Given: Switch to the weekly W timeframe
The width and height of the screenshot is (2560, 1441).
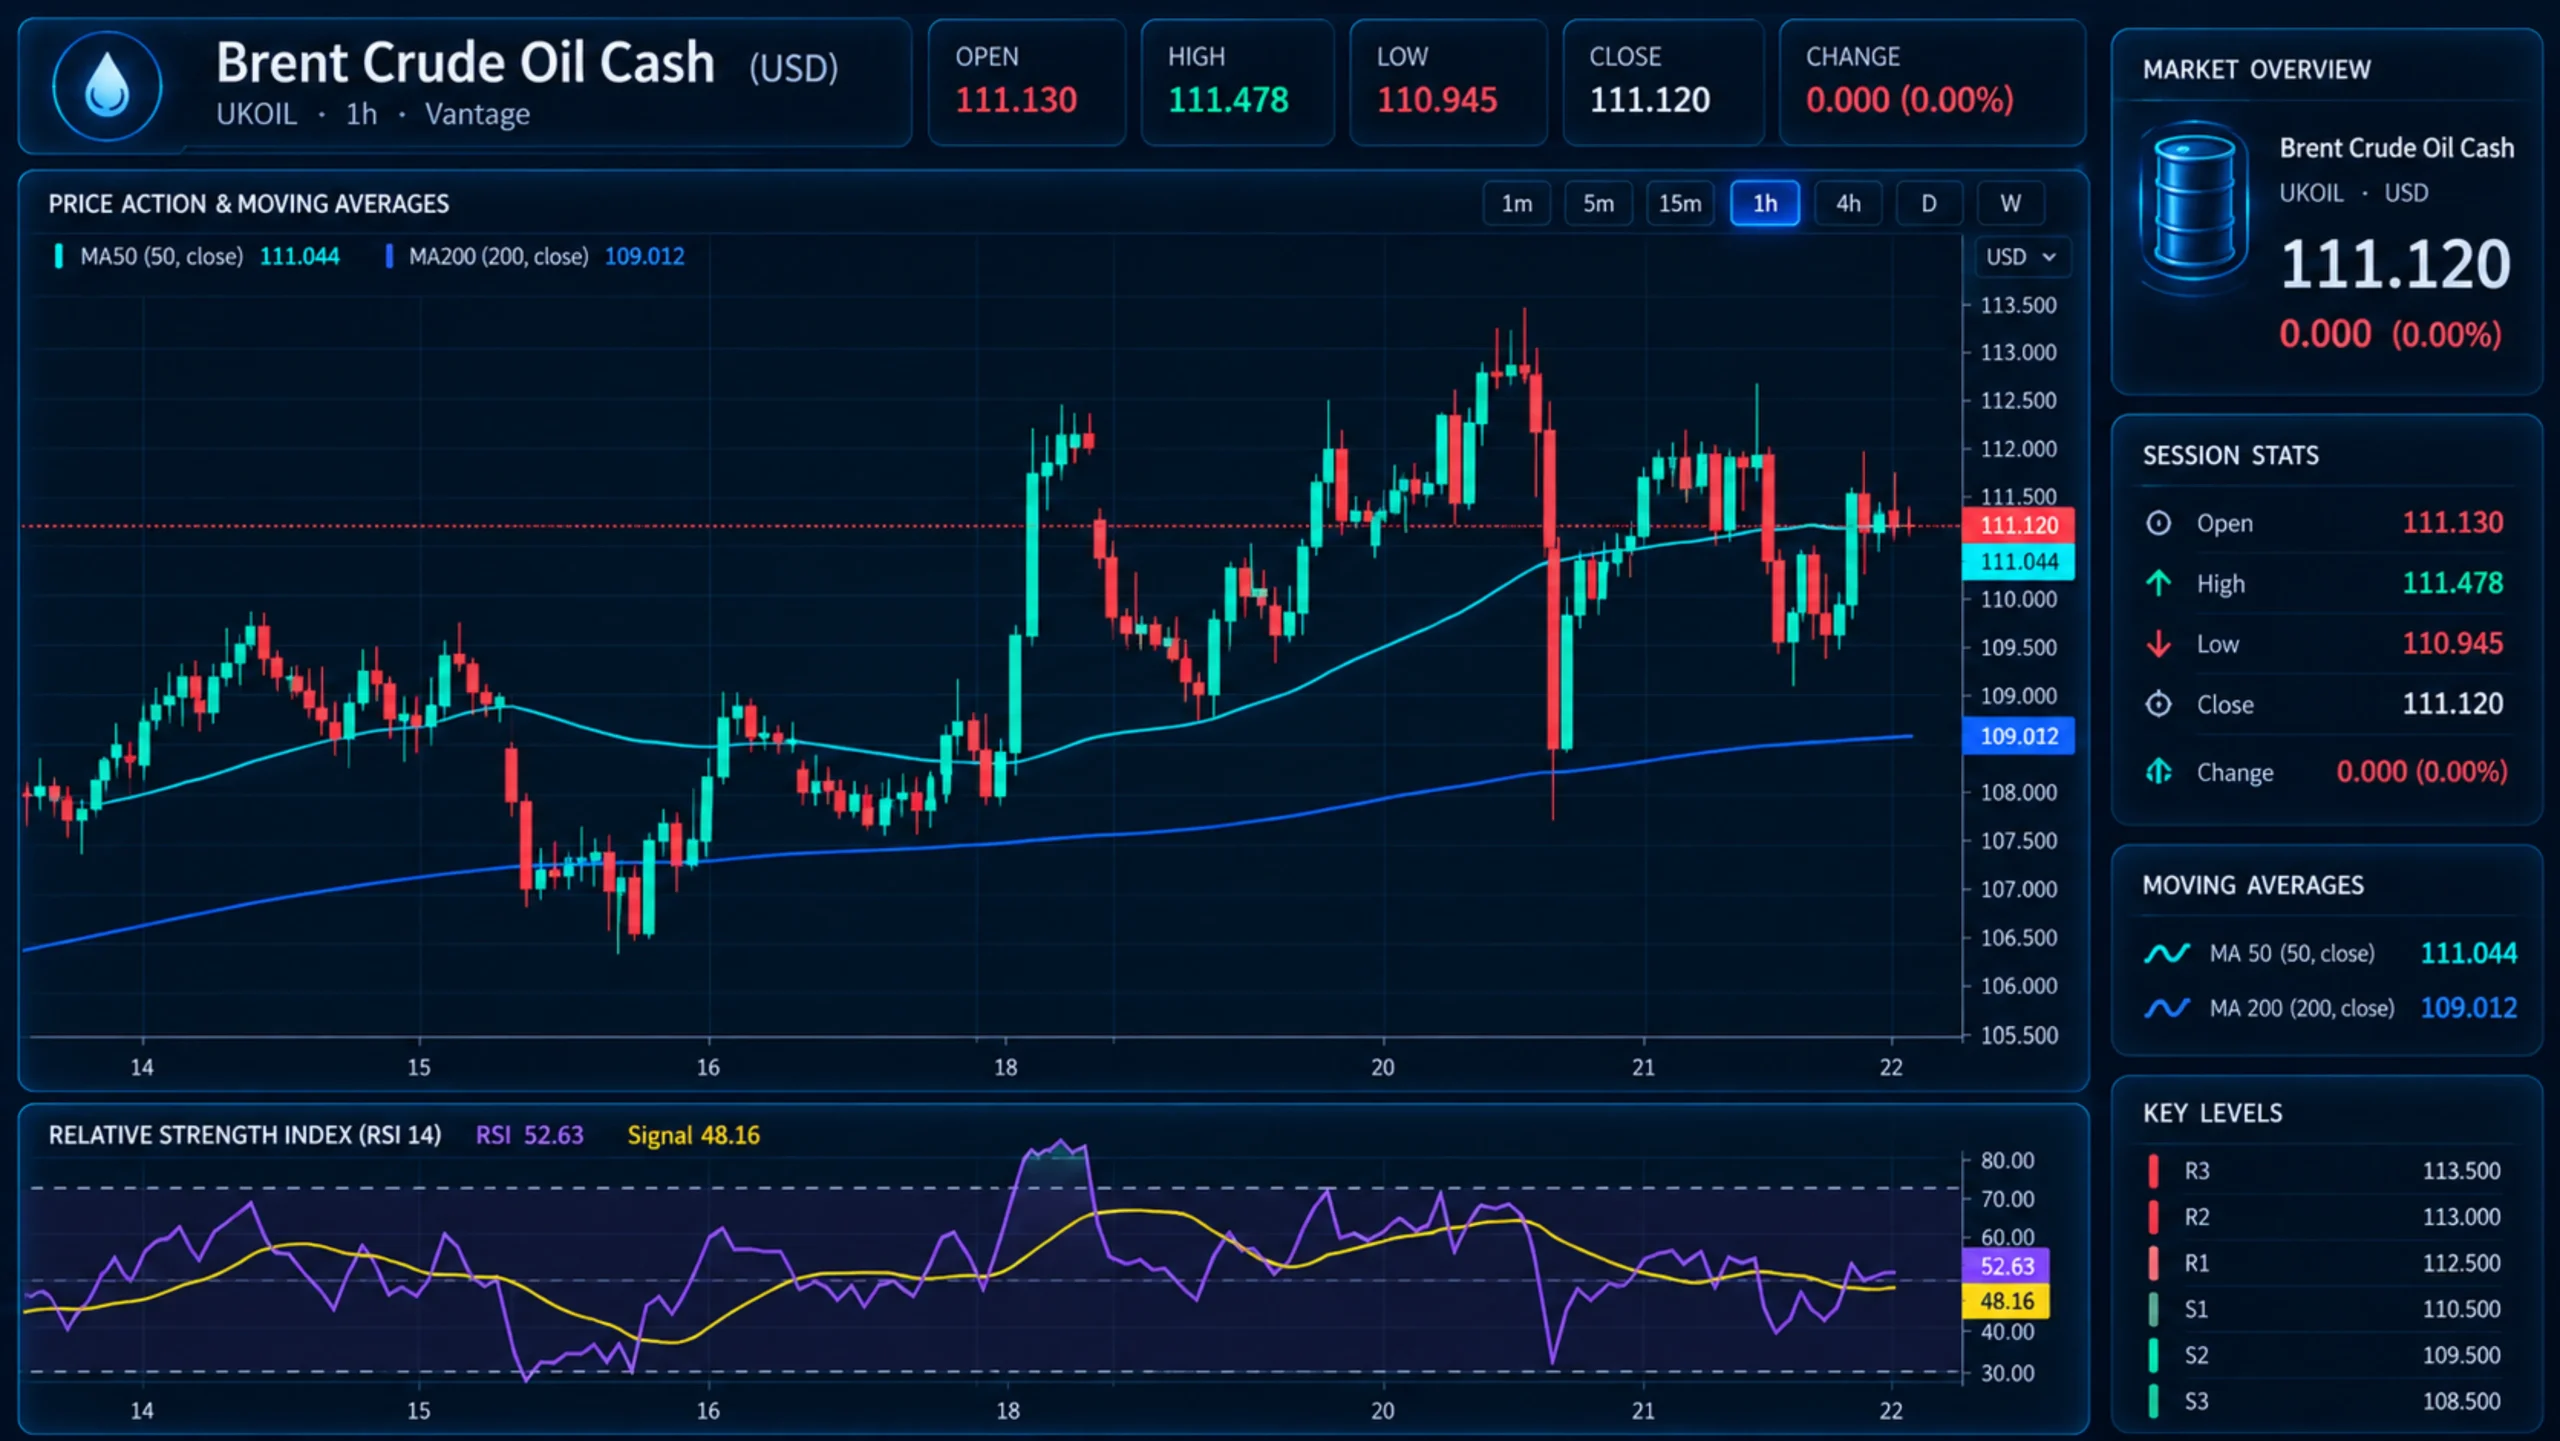Looking at the screenshot, I should [2011, 204].
